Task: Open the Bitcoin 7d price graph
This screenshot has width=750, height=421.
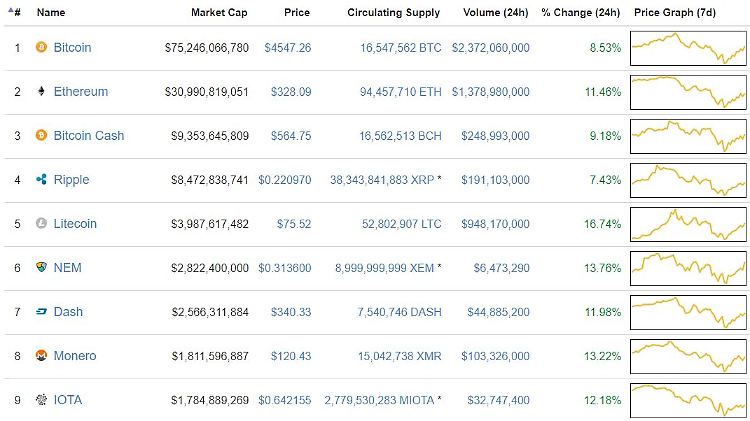Action: (x=688, y=48)
